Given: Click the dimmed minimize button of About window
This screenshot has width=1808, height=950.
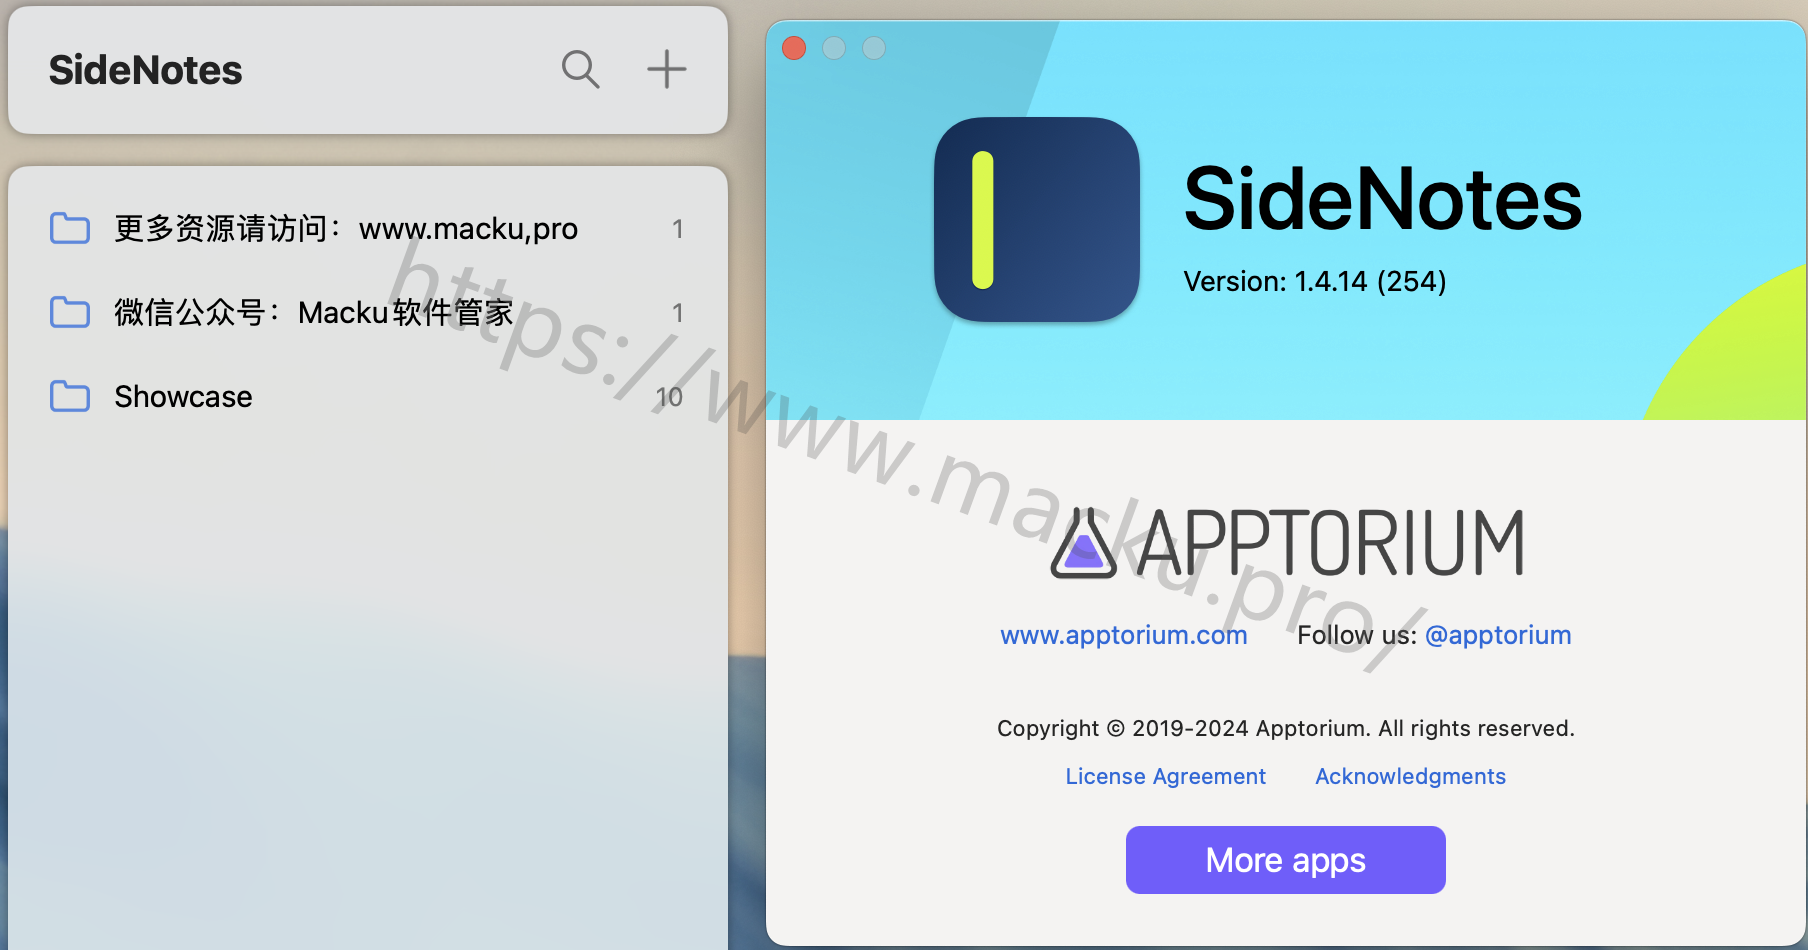Looking at the screenshot, I should click(x=834, y=48).
